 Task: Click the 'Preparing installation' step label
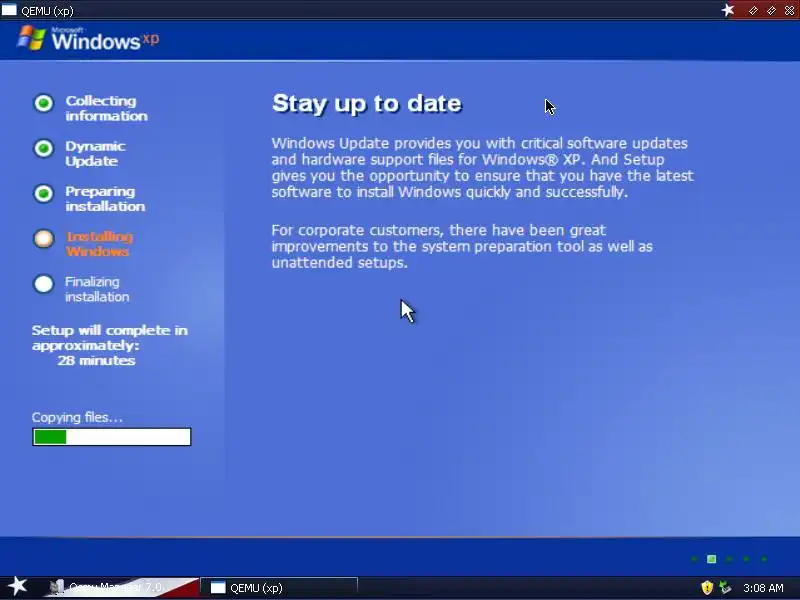pos(105,199)
